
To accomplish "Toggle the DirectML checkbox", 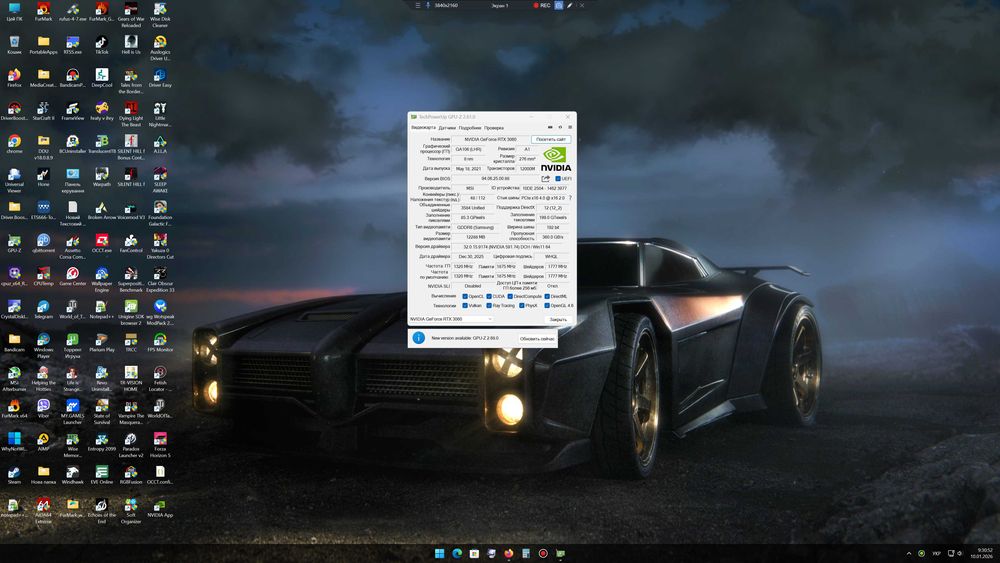I will [x=547, y=296].
